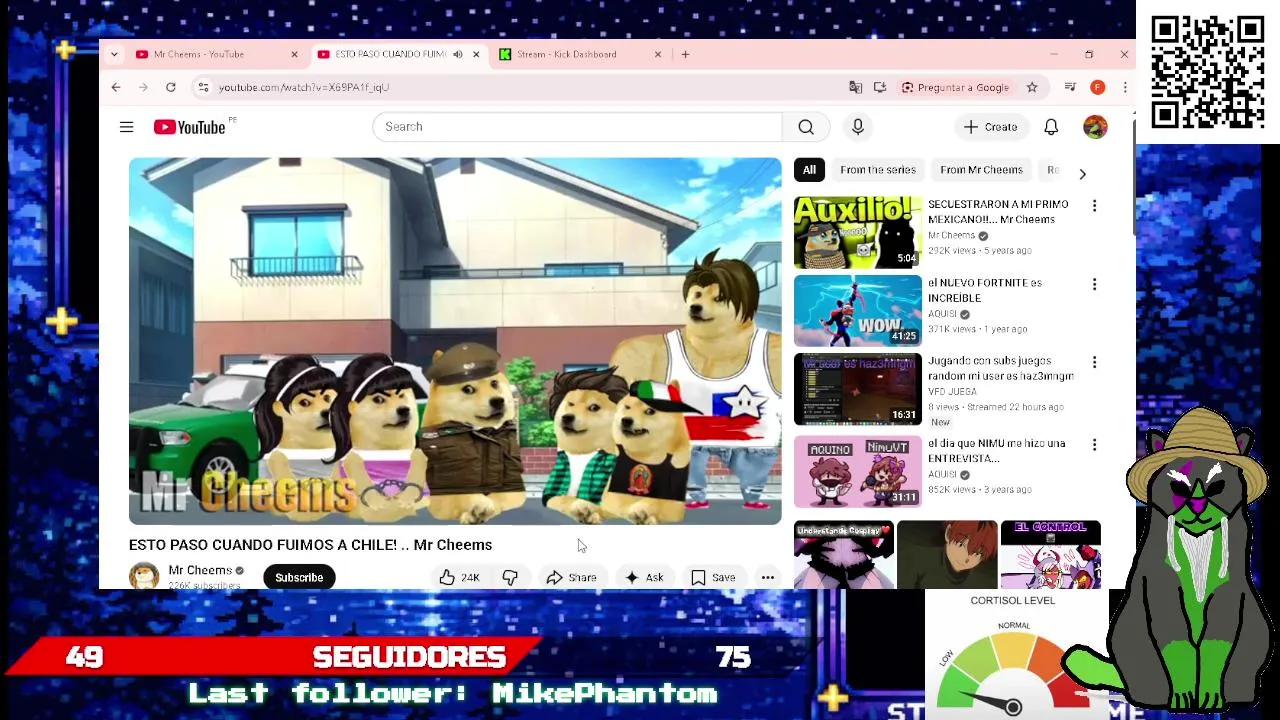The height and width of the screenshot is (720, 1280).
Task: Subscribe to Mr Cheems
Action: [299, 577]
